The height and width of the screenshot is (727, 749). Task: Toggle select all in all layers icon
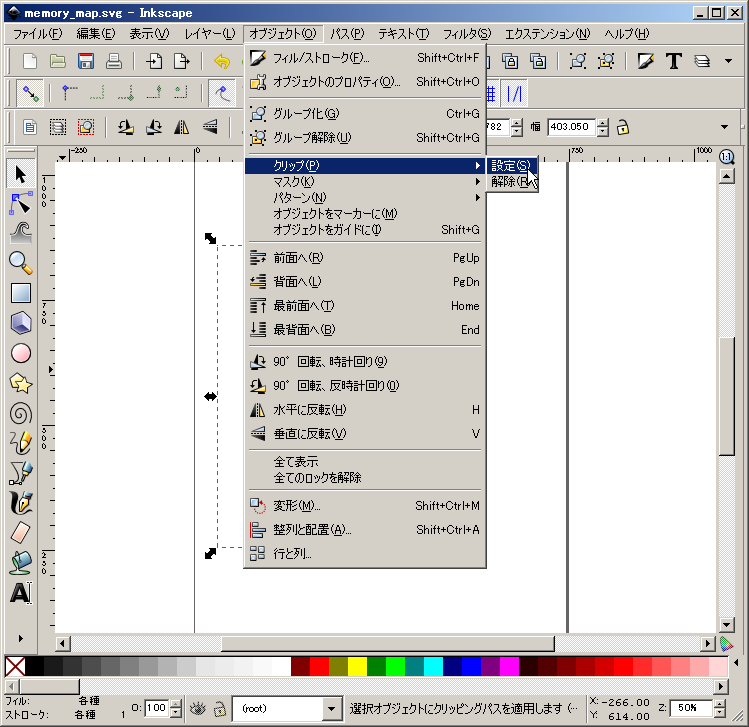(x=58, y=127)
